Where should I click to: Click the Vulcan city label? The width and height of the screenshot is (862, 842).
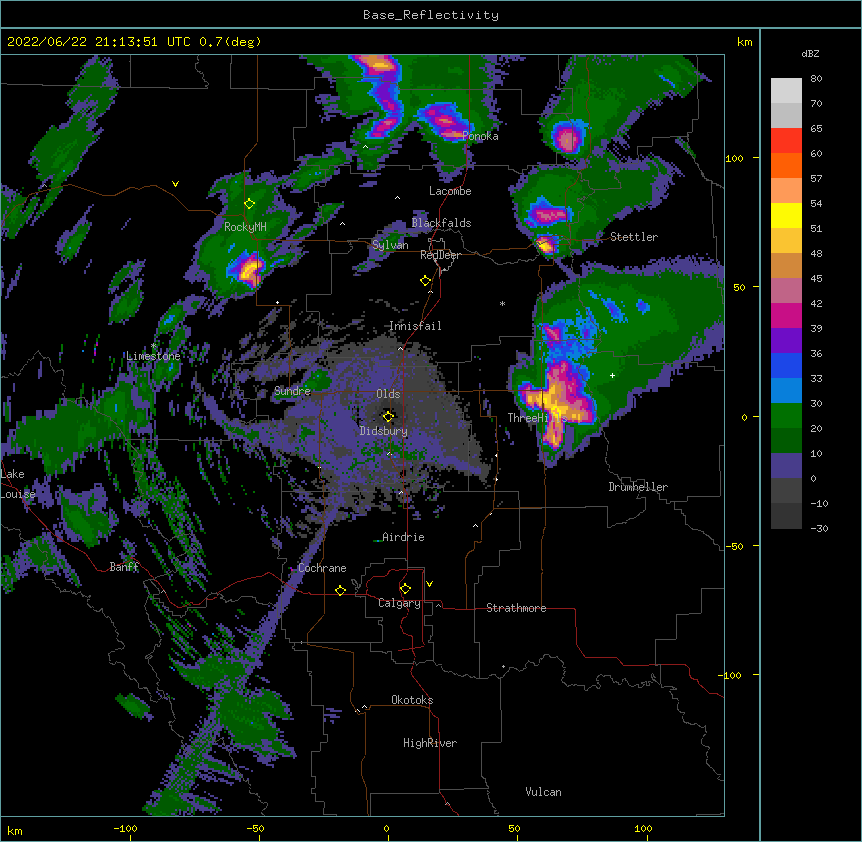[543, 792]
